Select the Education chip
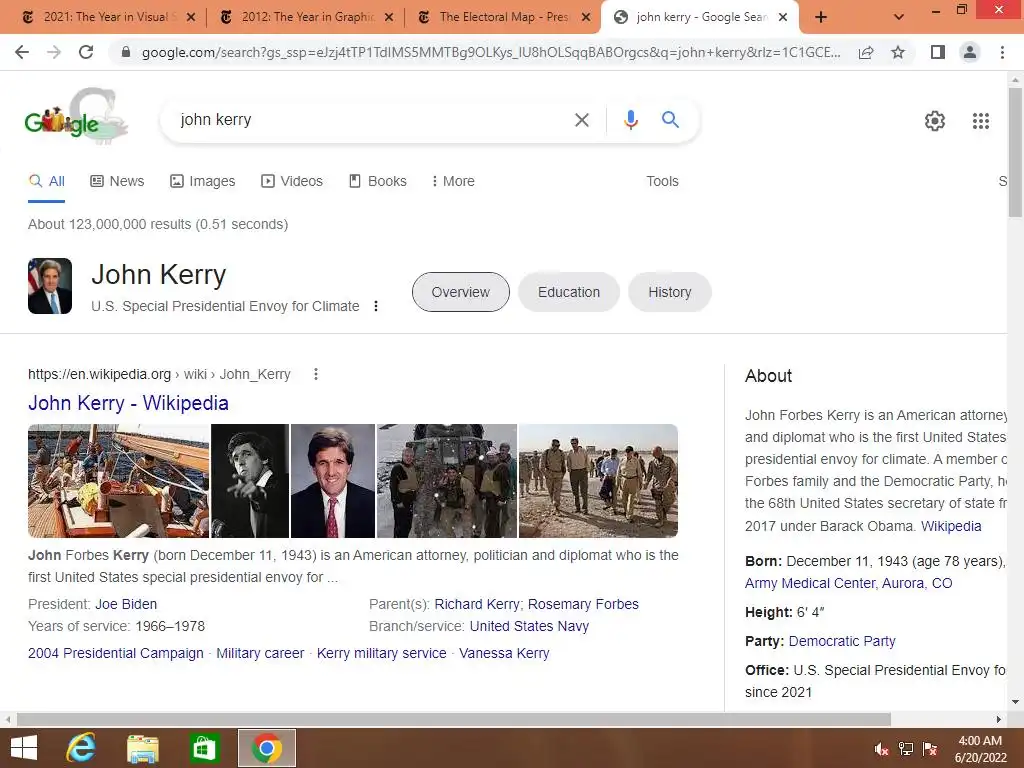The image size is (1024, 768). pyautogui.click(x=569, y=292)
